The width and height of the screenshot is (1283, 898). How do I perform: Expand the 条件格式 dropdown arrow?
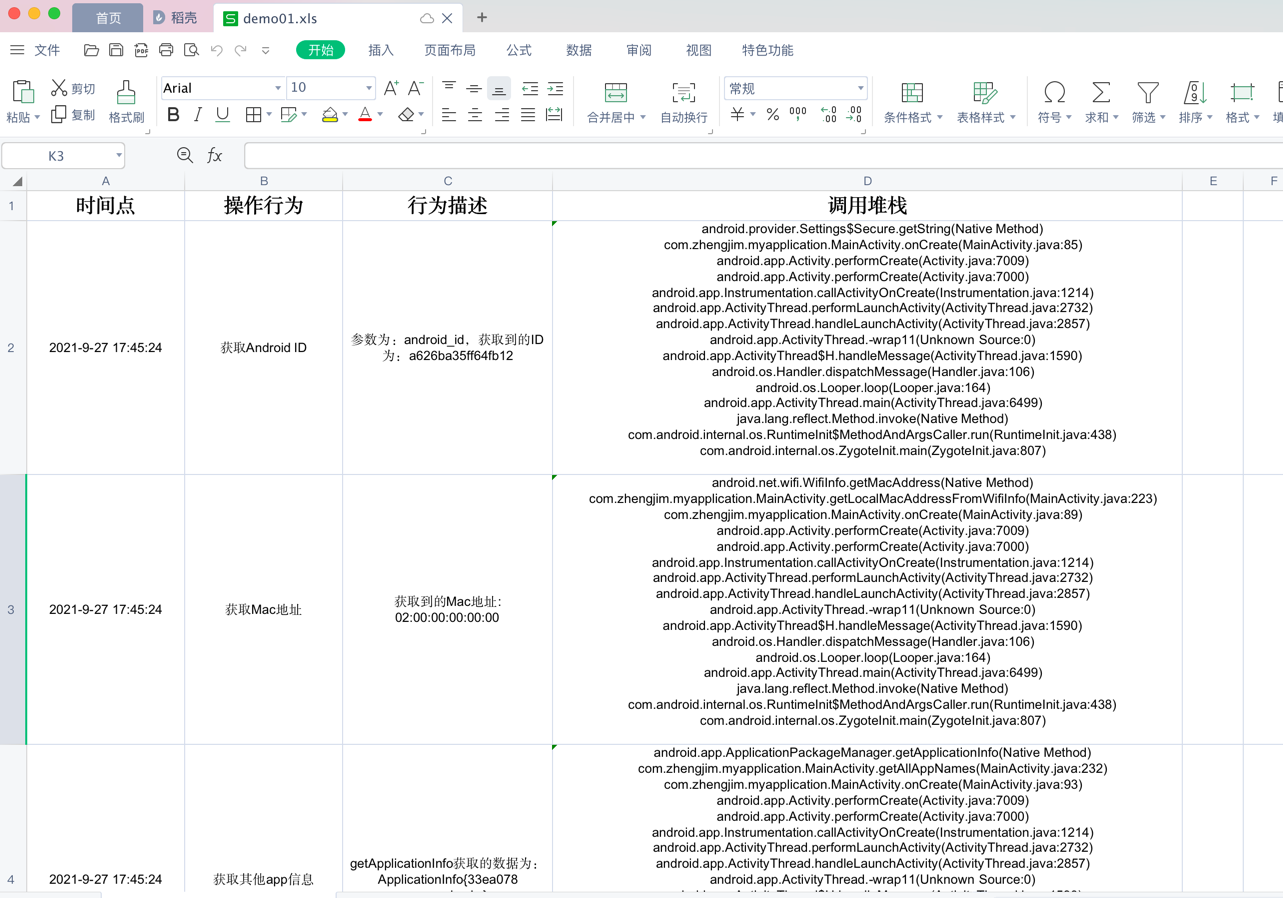tap(940, 118)
